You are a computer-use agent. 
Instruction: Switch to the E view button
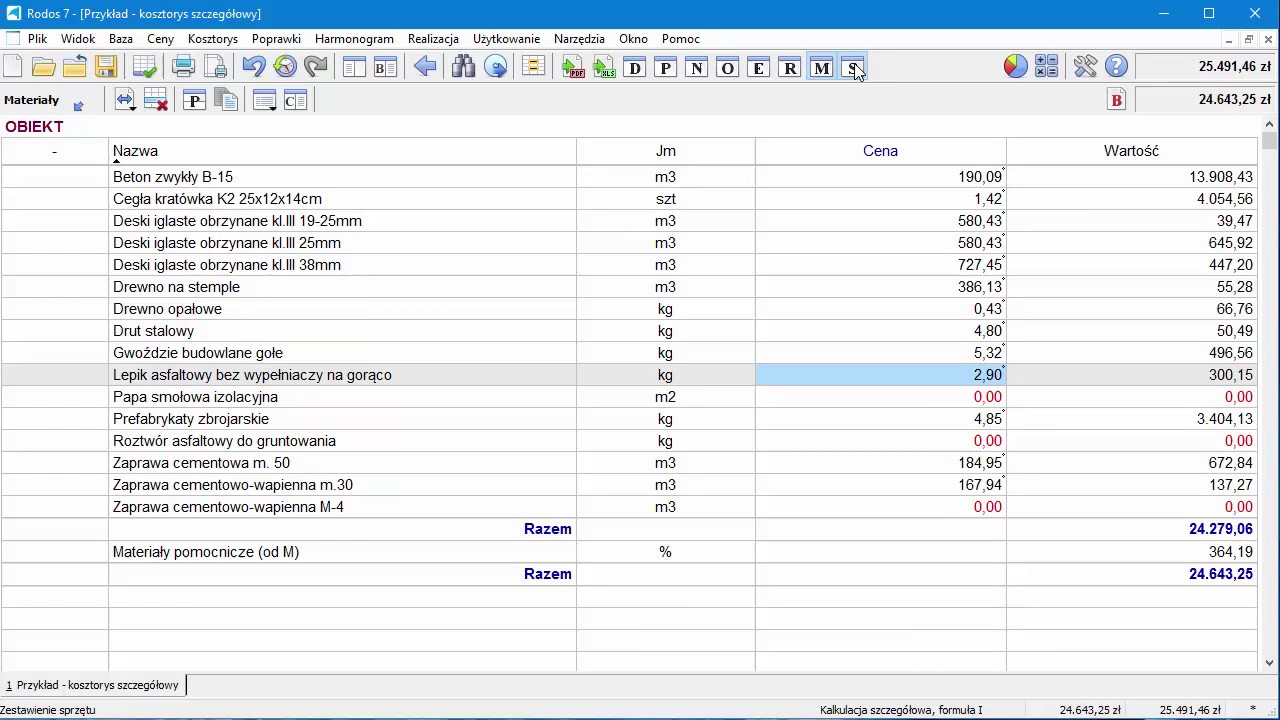pyautogui.click(x=759, y=67)
